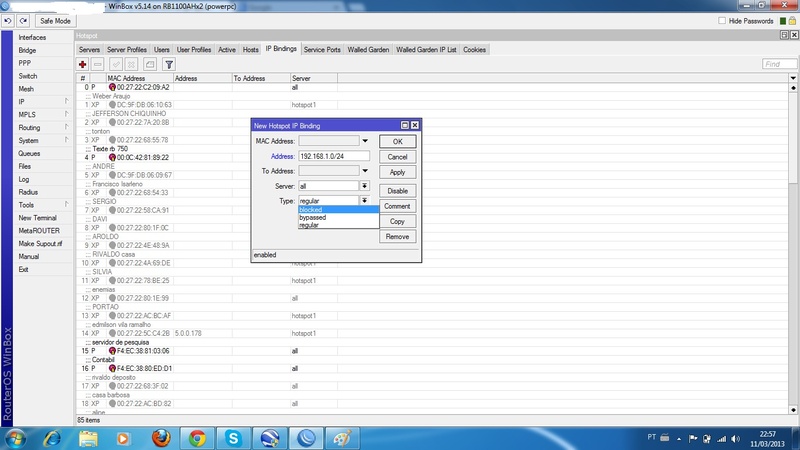Switch to Users tab
Viewport: 800px width, 450px height.
coord(162,49)
